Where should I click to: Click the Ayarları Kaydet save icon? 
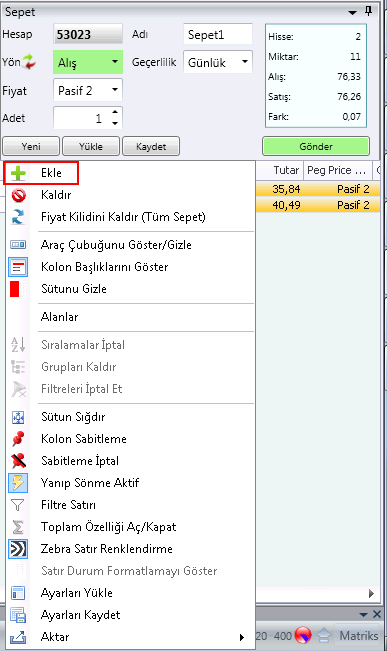[18, 615]
